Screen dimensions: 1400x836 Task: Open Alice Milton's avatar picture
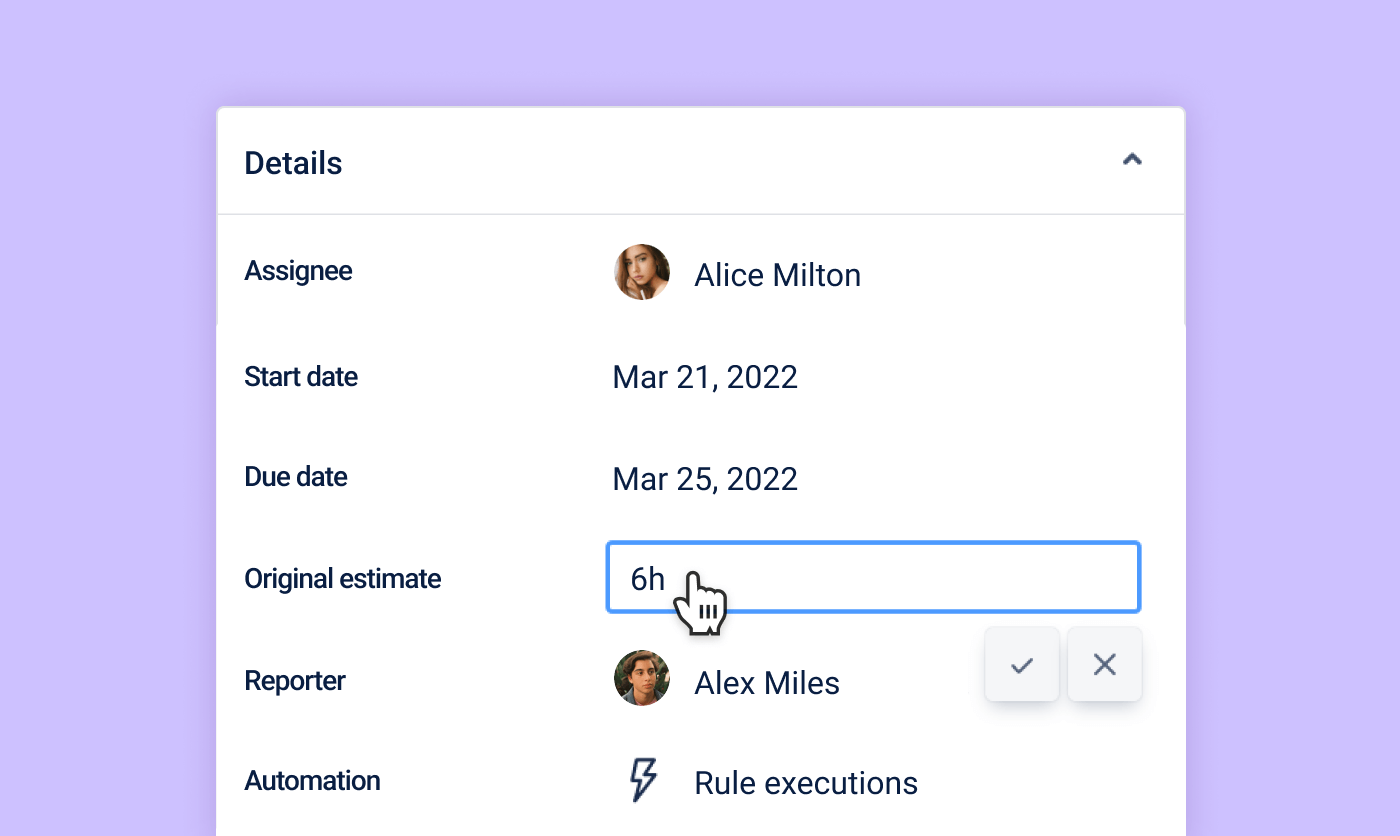click(642, 272)
